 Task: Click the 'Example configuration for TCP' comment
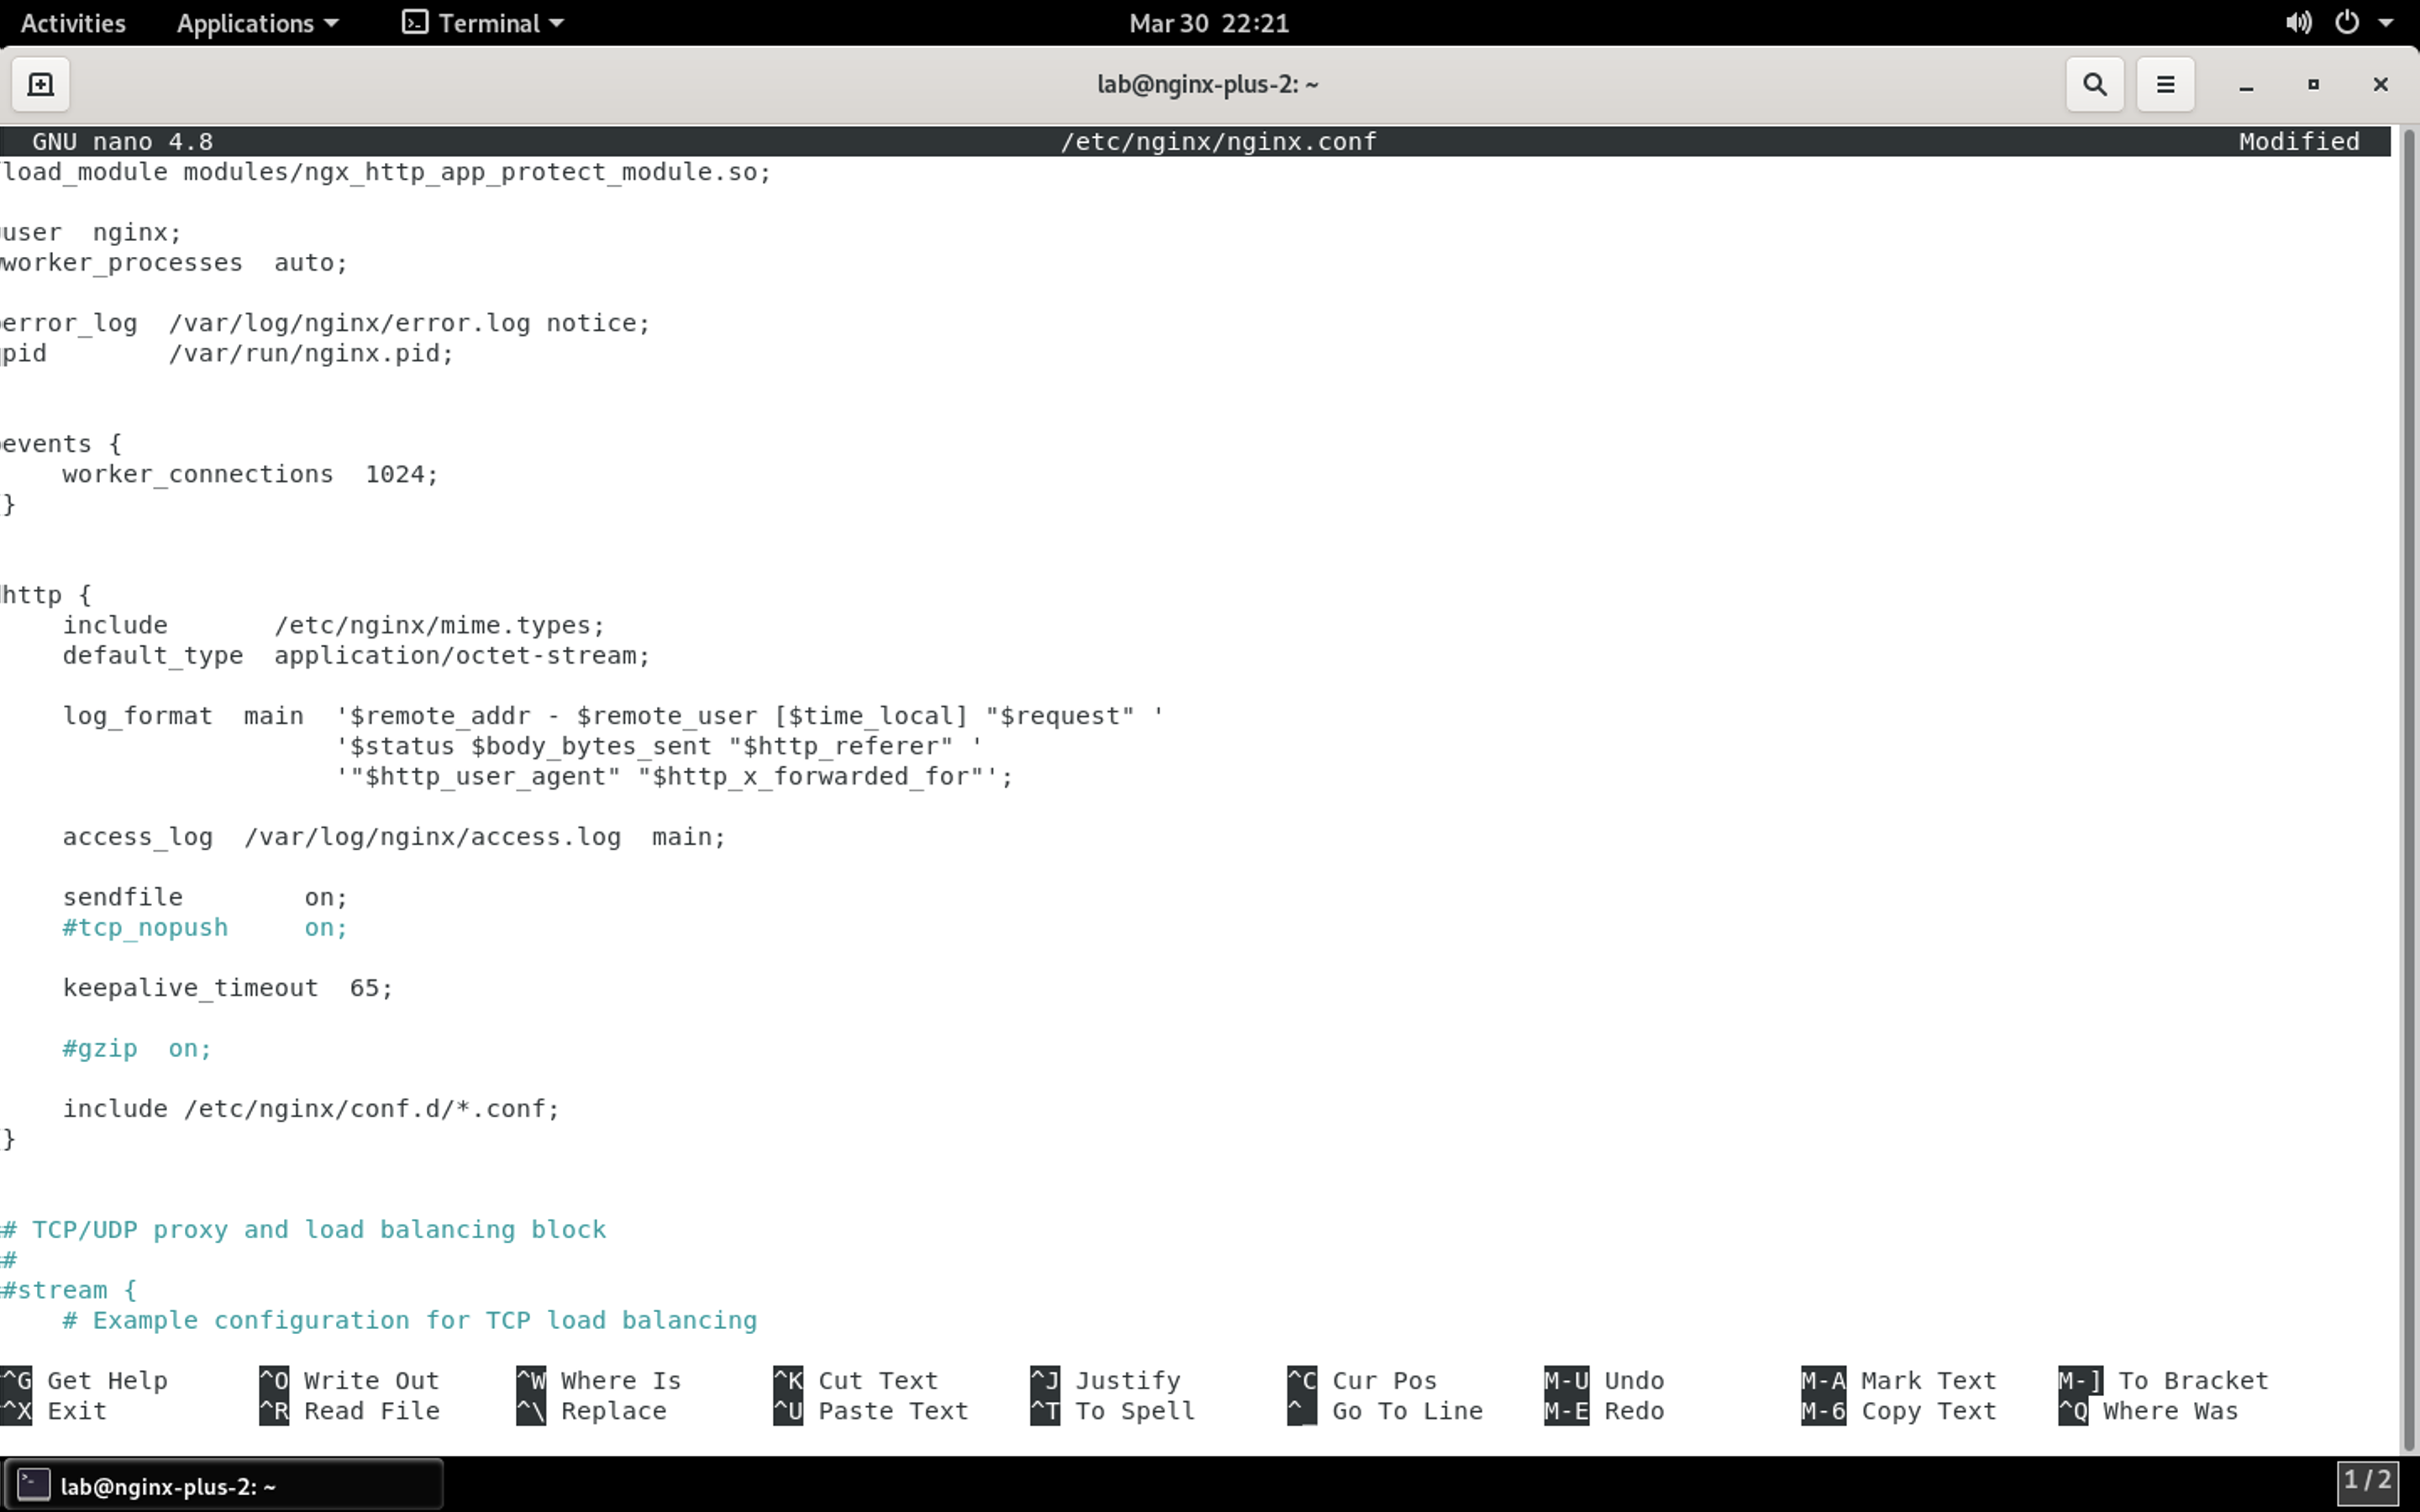click(x=410, y=1320)
